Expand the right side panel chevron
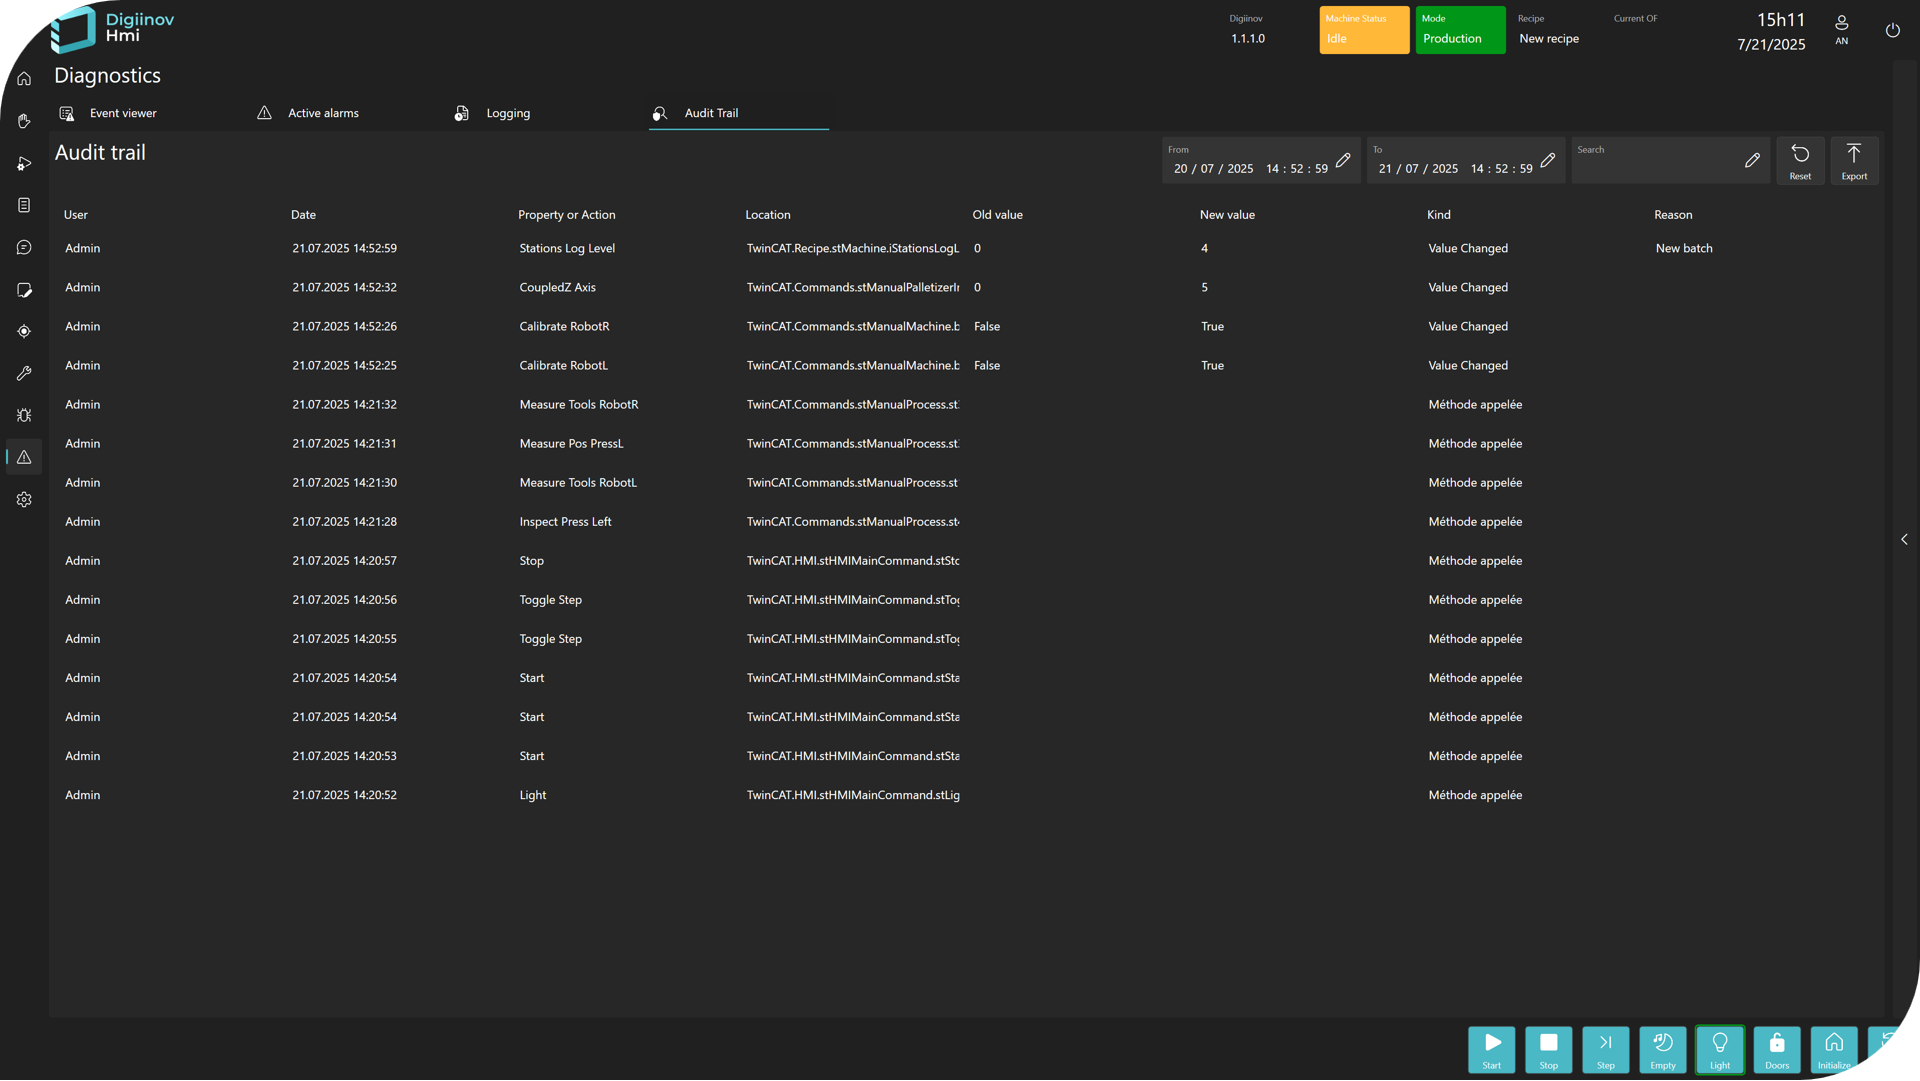Screen dimensions: 1920x1081 pos(1904,540)
